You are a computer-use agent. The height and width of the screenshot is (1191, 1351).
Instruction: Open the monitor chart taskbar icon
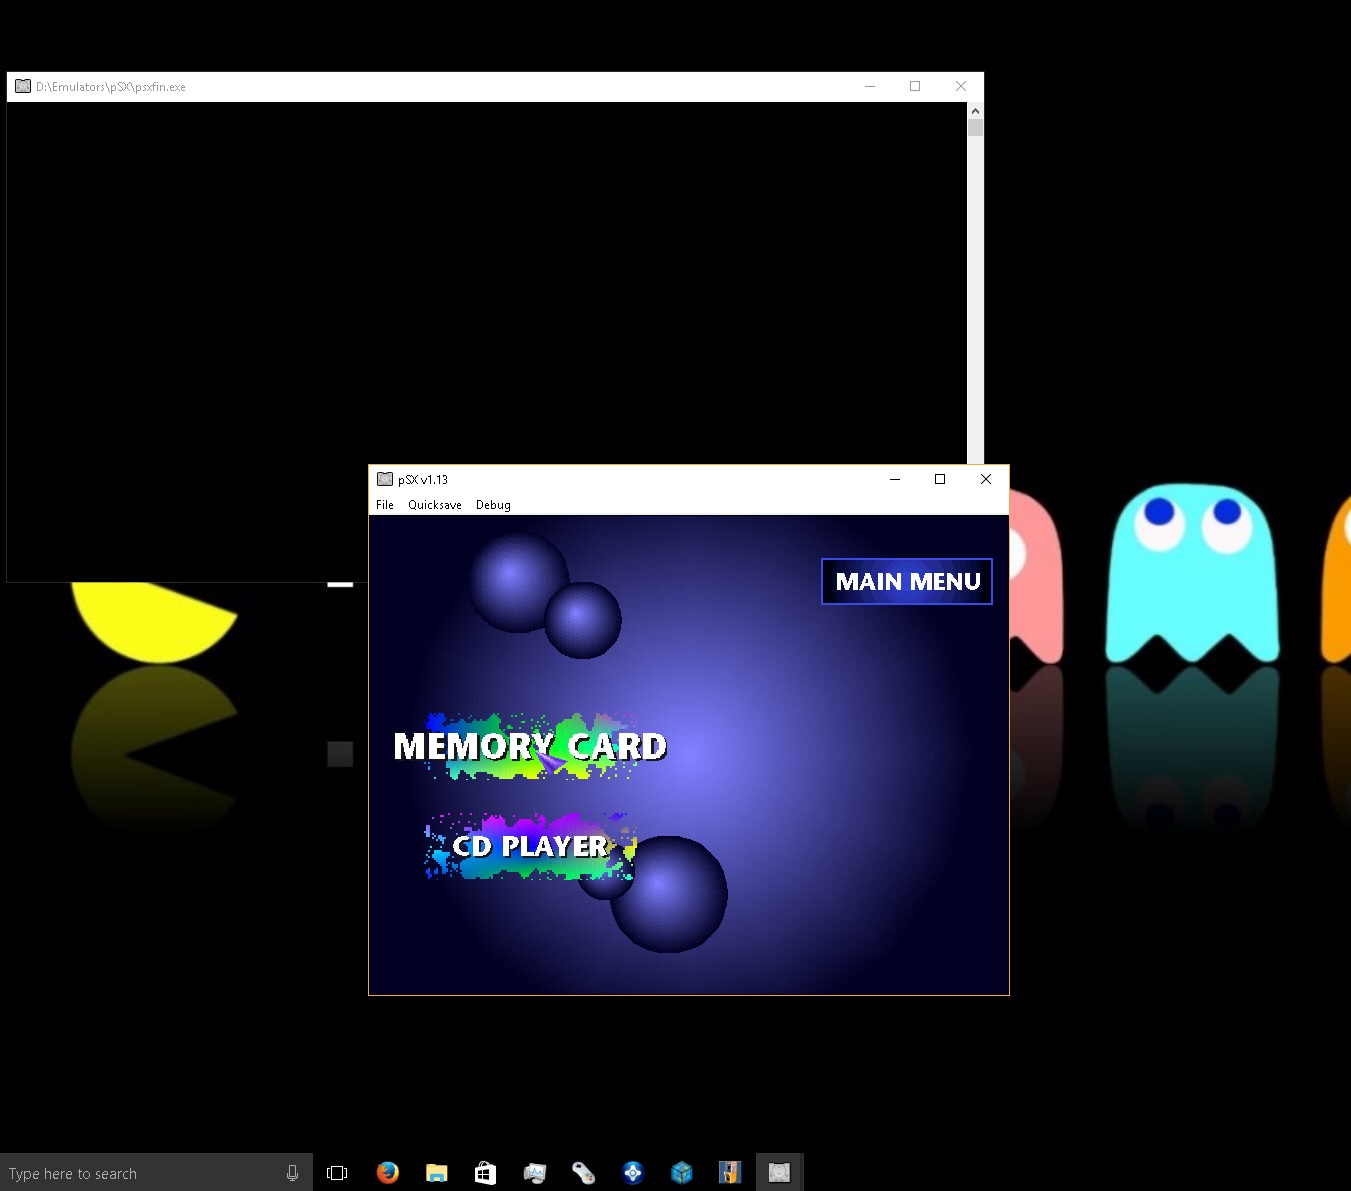coord(535,1173)
